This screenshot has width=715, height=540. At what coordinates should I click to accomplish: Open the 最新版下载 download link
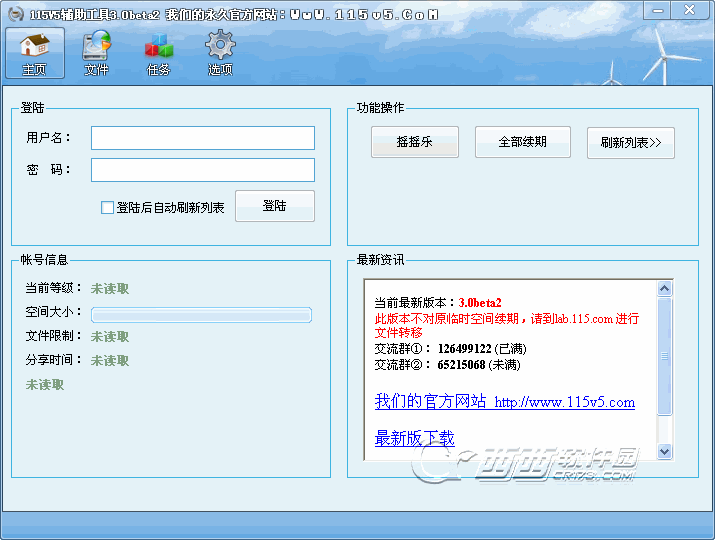coord(414,438)
